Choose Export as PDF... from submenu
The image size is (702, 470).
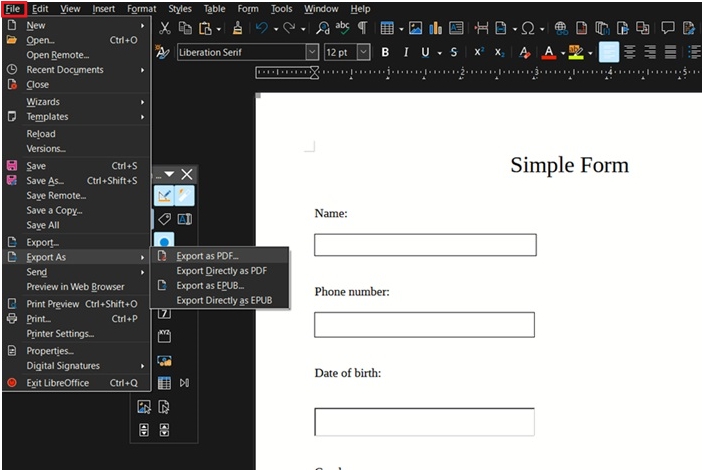point(220,256)
